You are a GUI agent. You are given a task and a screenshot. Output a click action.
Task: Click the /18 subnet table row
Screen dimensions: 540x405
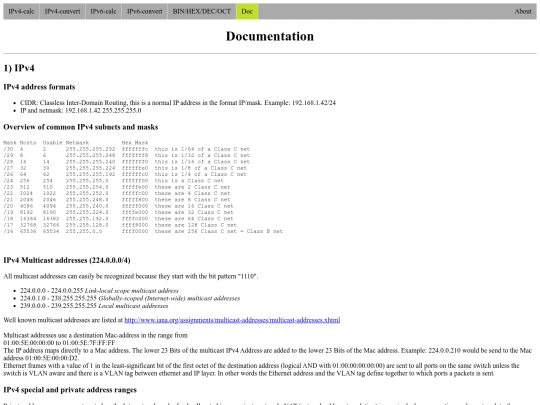click(x=118, y=218)
